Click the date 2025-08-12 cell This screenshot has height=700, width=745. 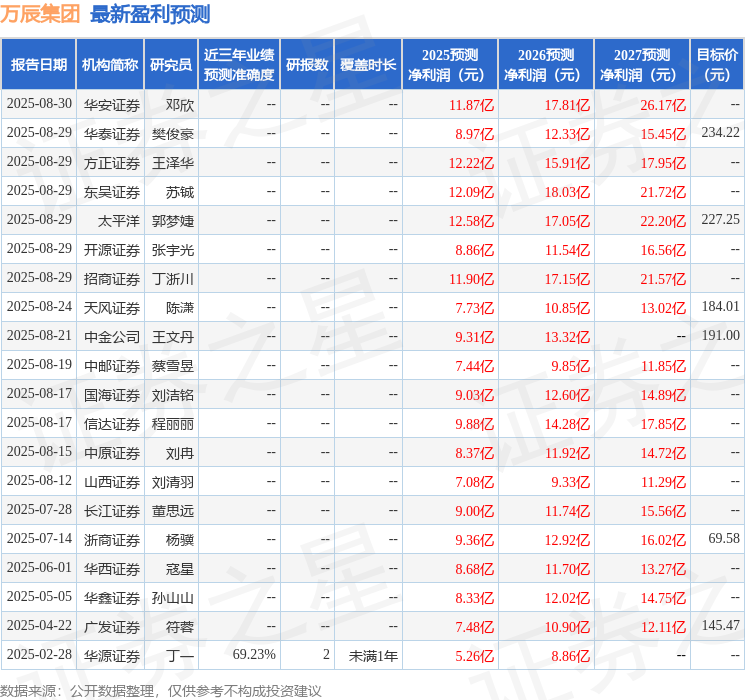pos(39,480)
